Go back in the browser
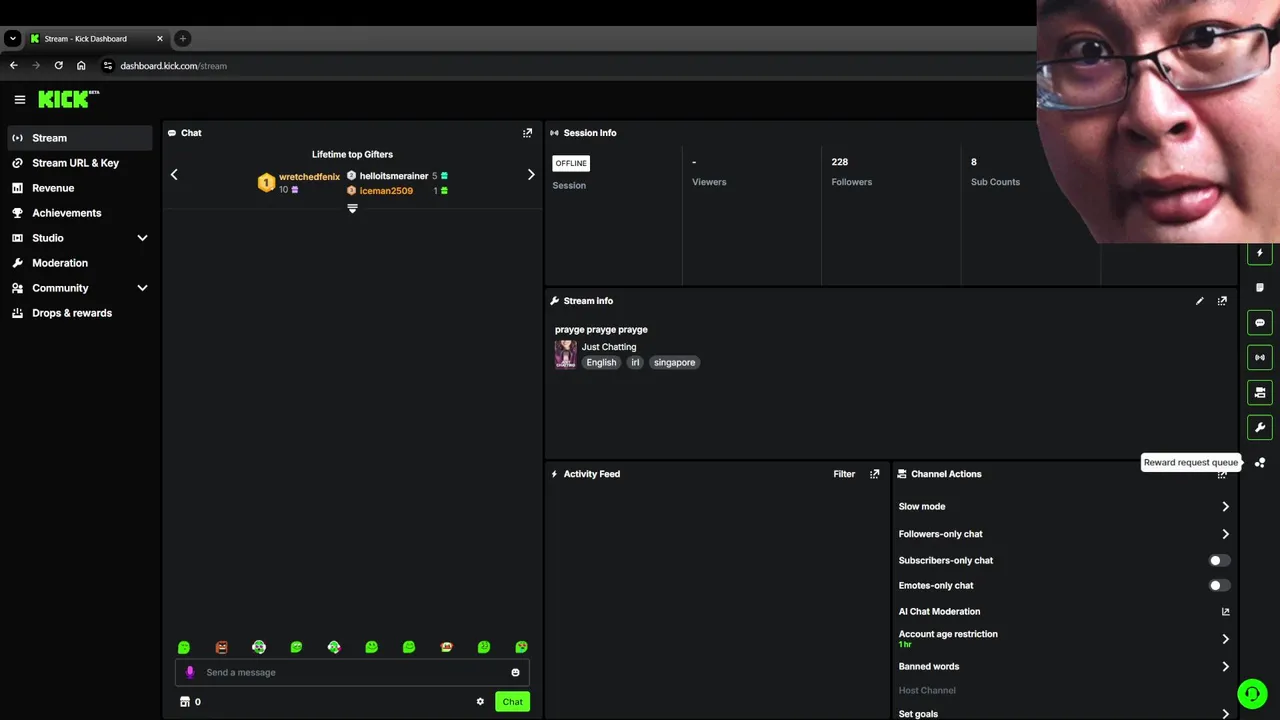The width and height of the screenshot is (1280, 720). 13,66
